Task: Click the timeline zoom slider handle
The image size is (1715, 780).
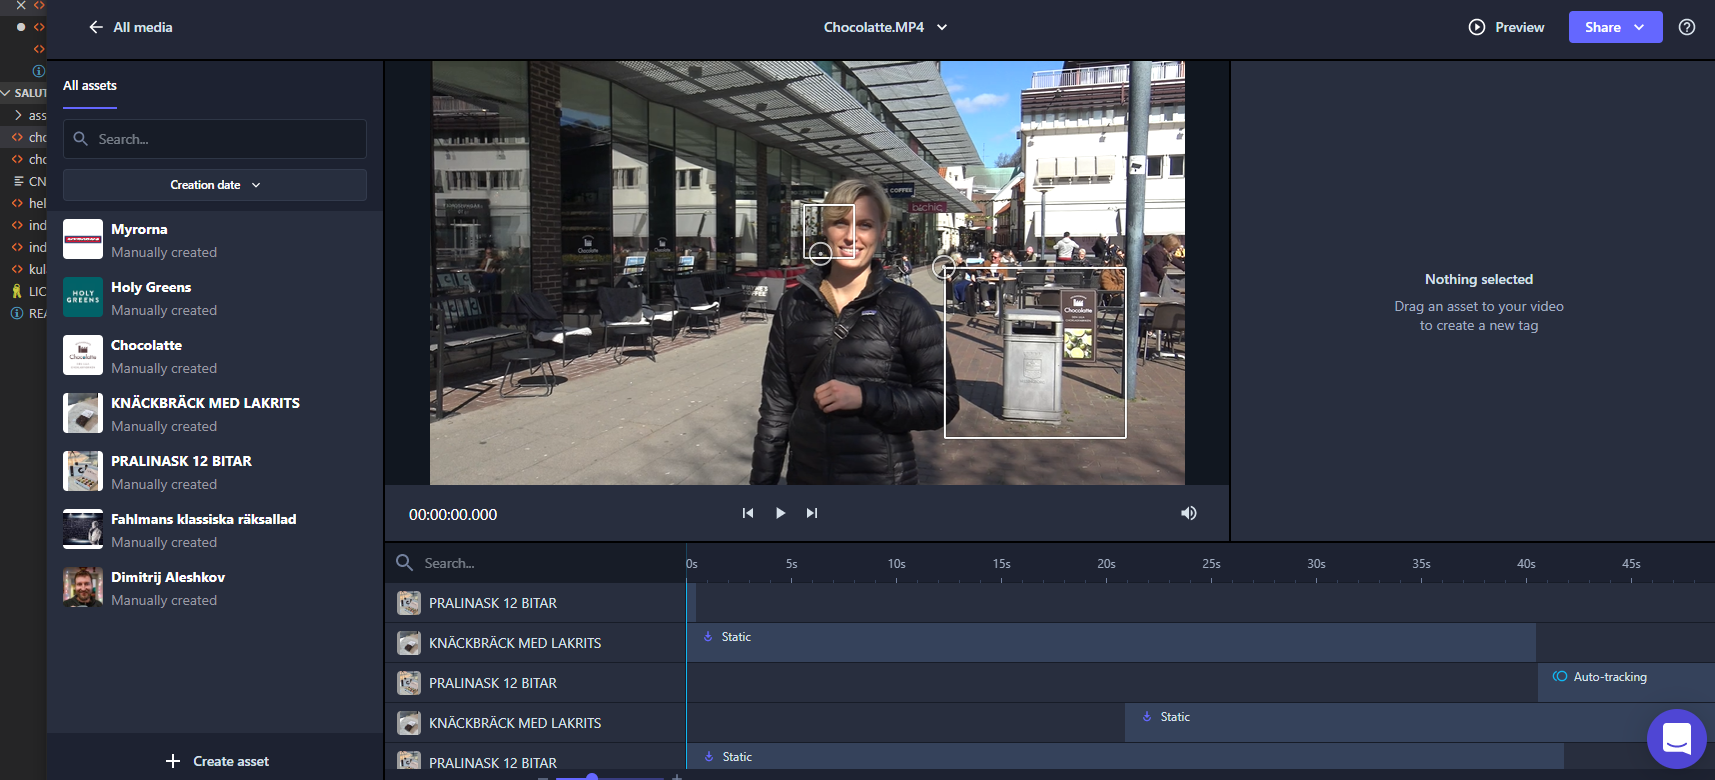Action: [x=592, y=776]
